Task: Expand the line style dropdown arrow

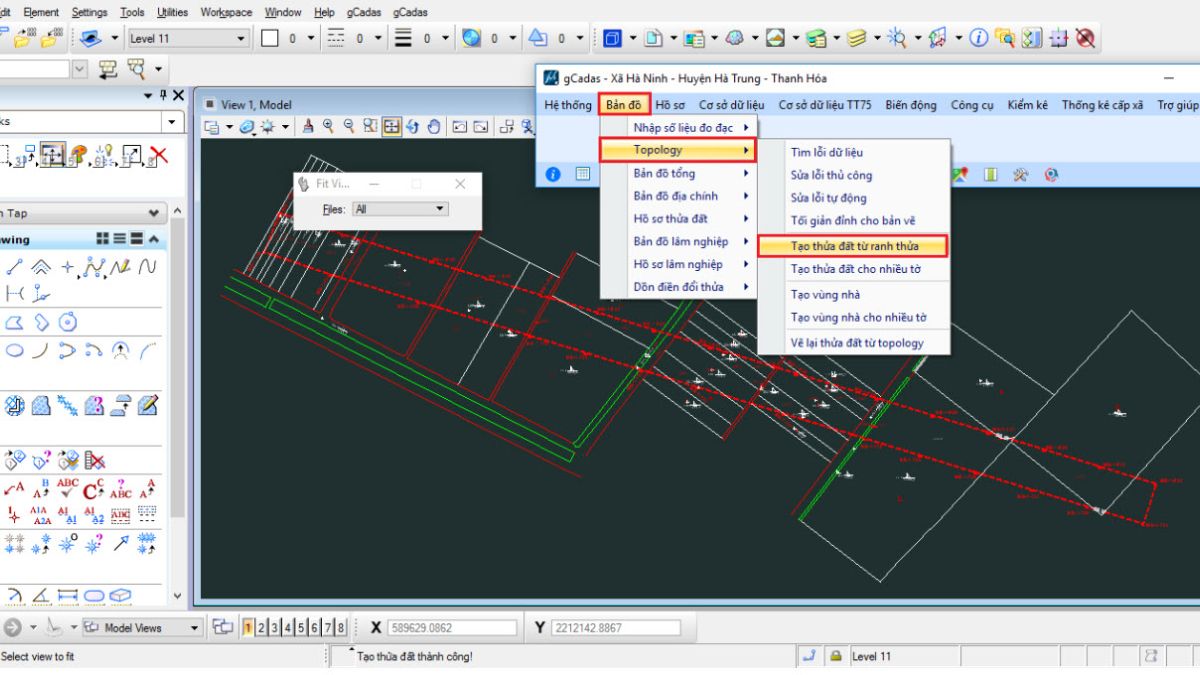Action: 377,38
